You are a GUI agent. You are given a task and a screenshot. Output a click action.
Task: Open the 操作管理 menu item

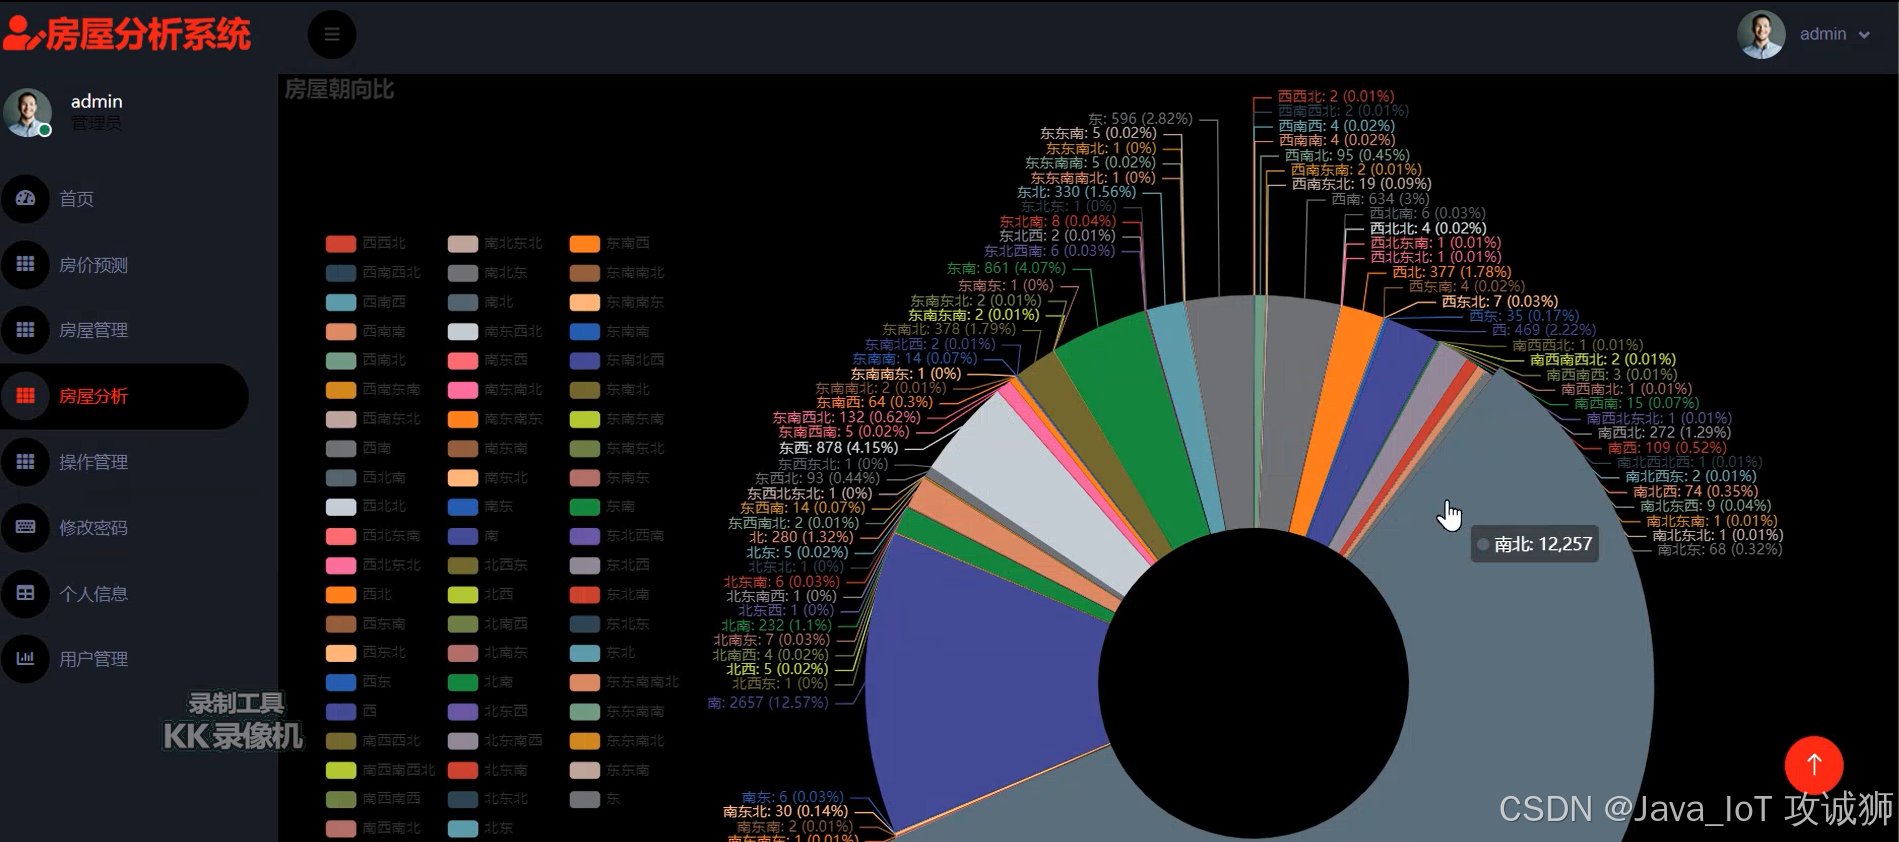[93, 462]
